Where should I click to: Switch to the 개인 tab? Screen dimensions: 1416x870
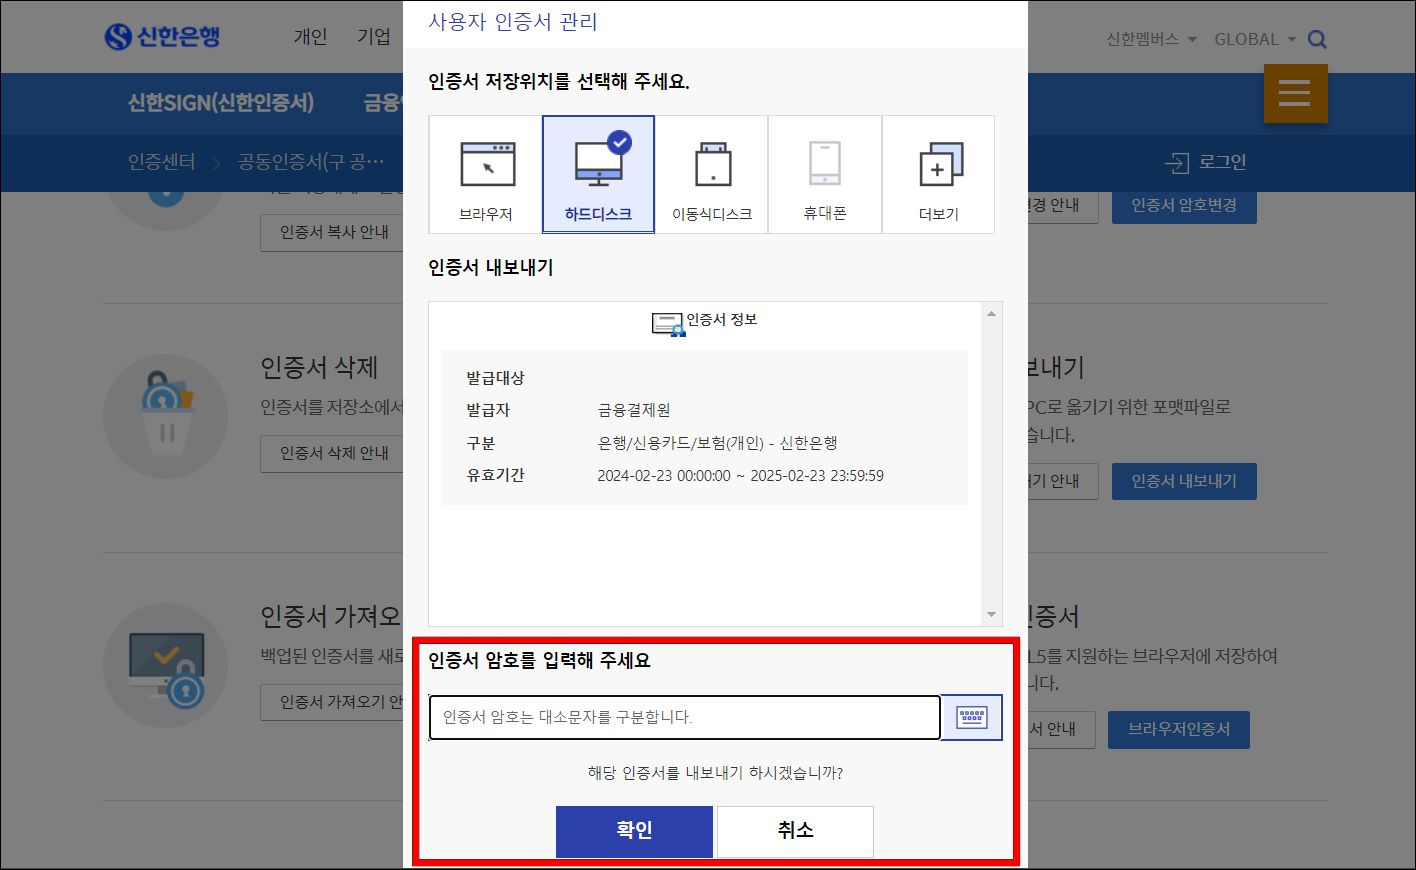310,36
